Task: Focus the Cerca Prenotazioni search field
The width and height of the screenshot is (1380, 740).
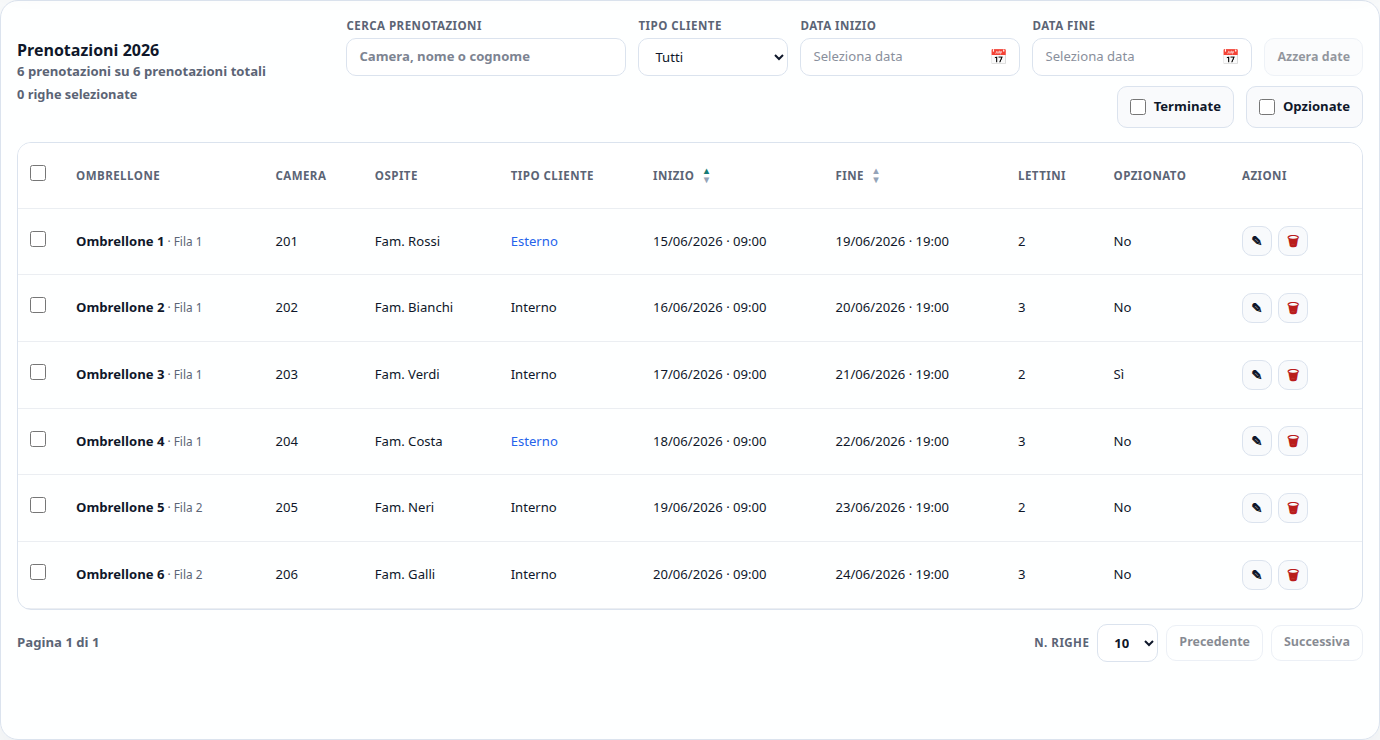Action: (x=486, y=57)
